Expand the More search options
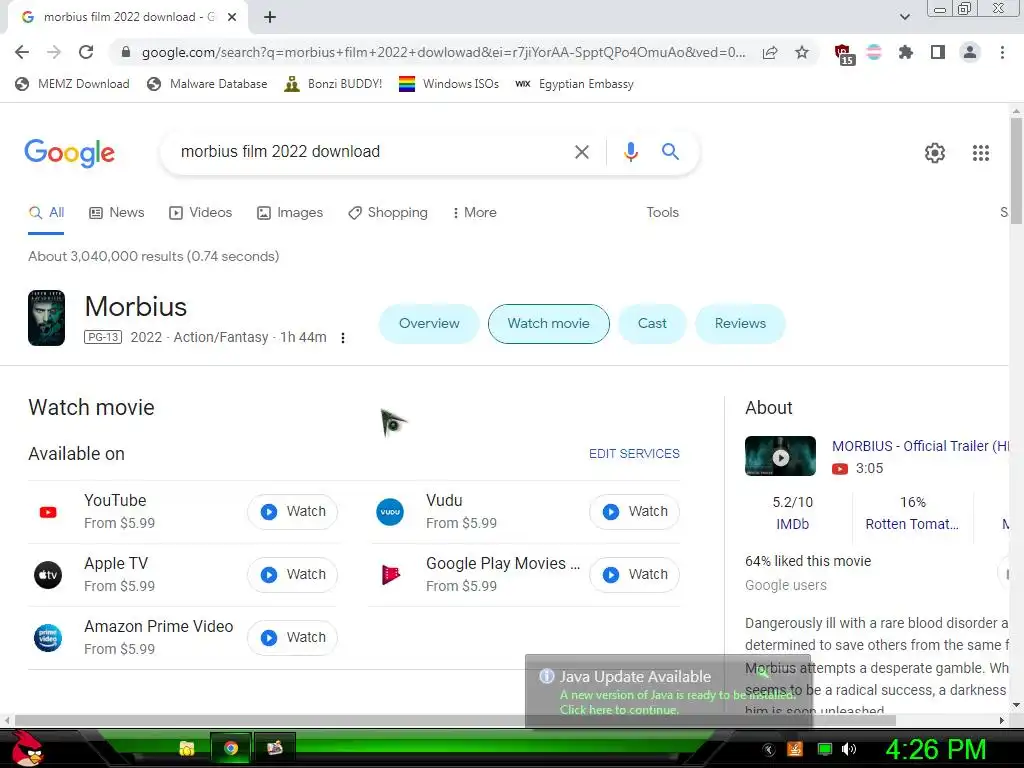Image resolution: width=1024 pixels, height=768 pixels. click(474, 213)
